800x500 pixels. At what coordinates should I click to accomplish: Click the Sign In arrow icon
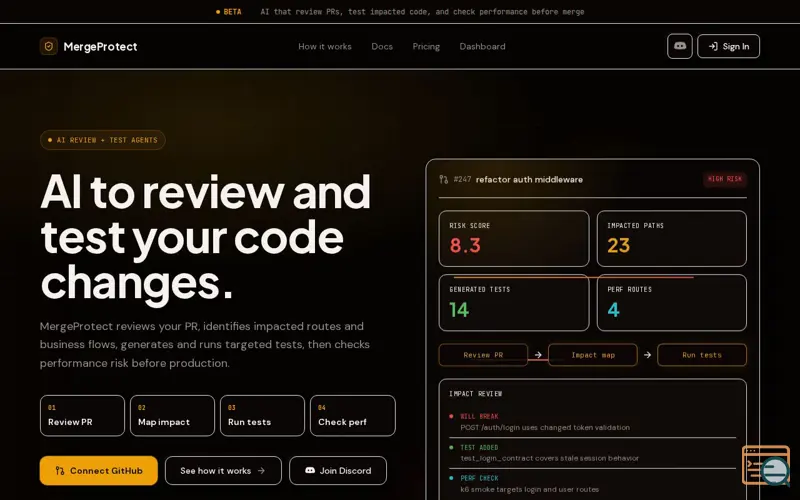pyautogui.click(x=713, y=46)
